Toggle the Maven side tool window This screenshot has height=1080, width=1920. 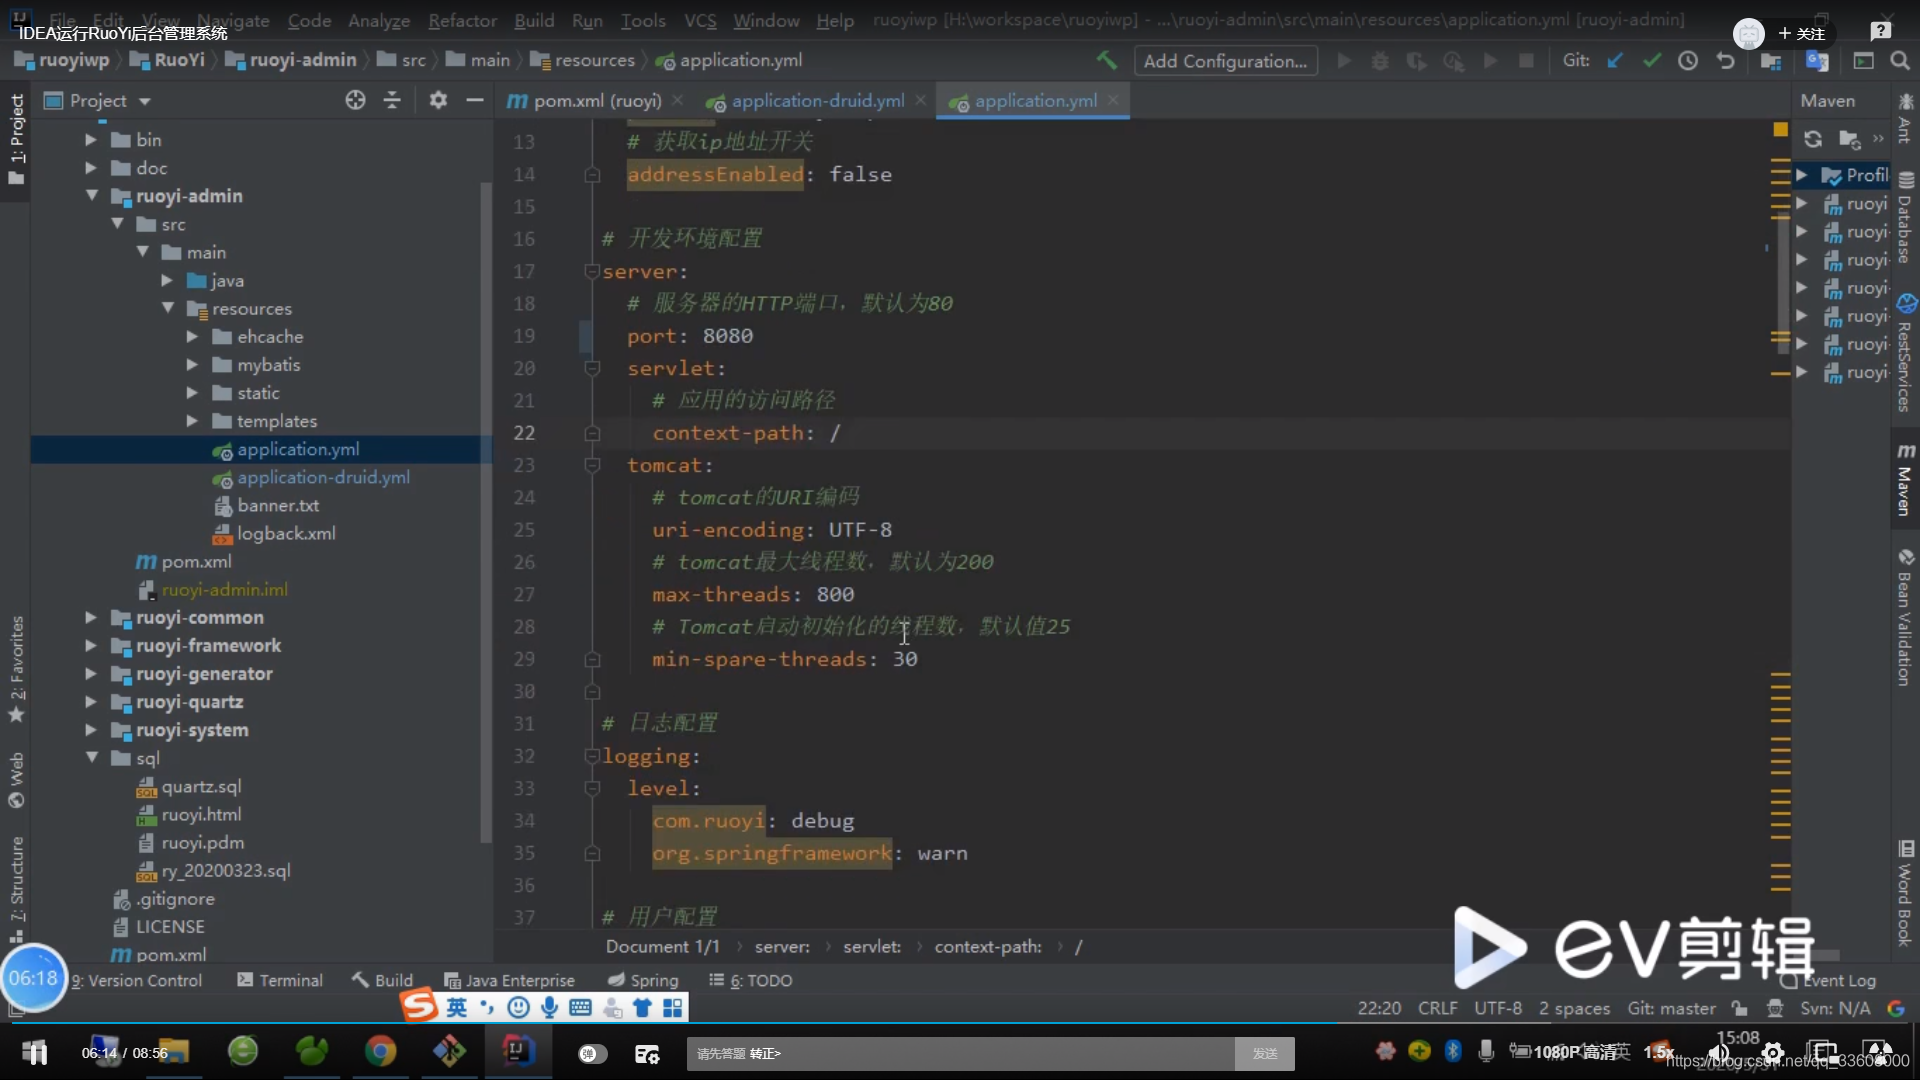(x=1905, y=480)
